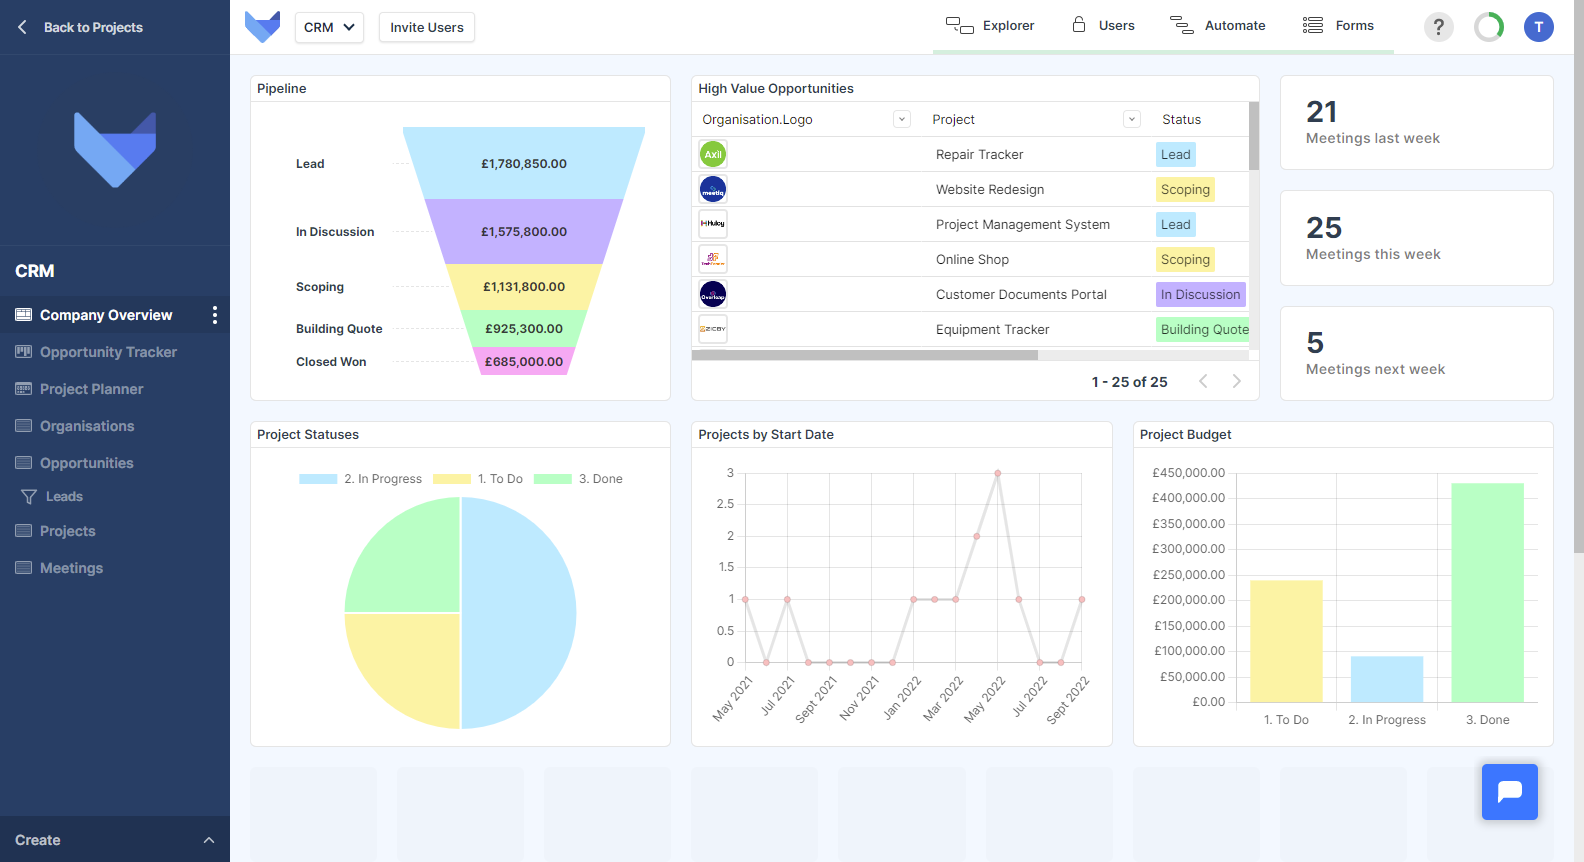Click the Leads filter funnel icon
This screenshot has height=862, width=1584.
click(29, 497)
